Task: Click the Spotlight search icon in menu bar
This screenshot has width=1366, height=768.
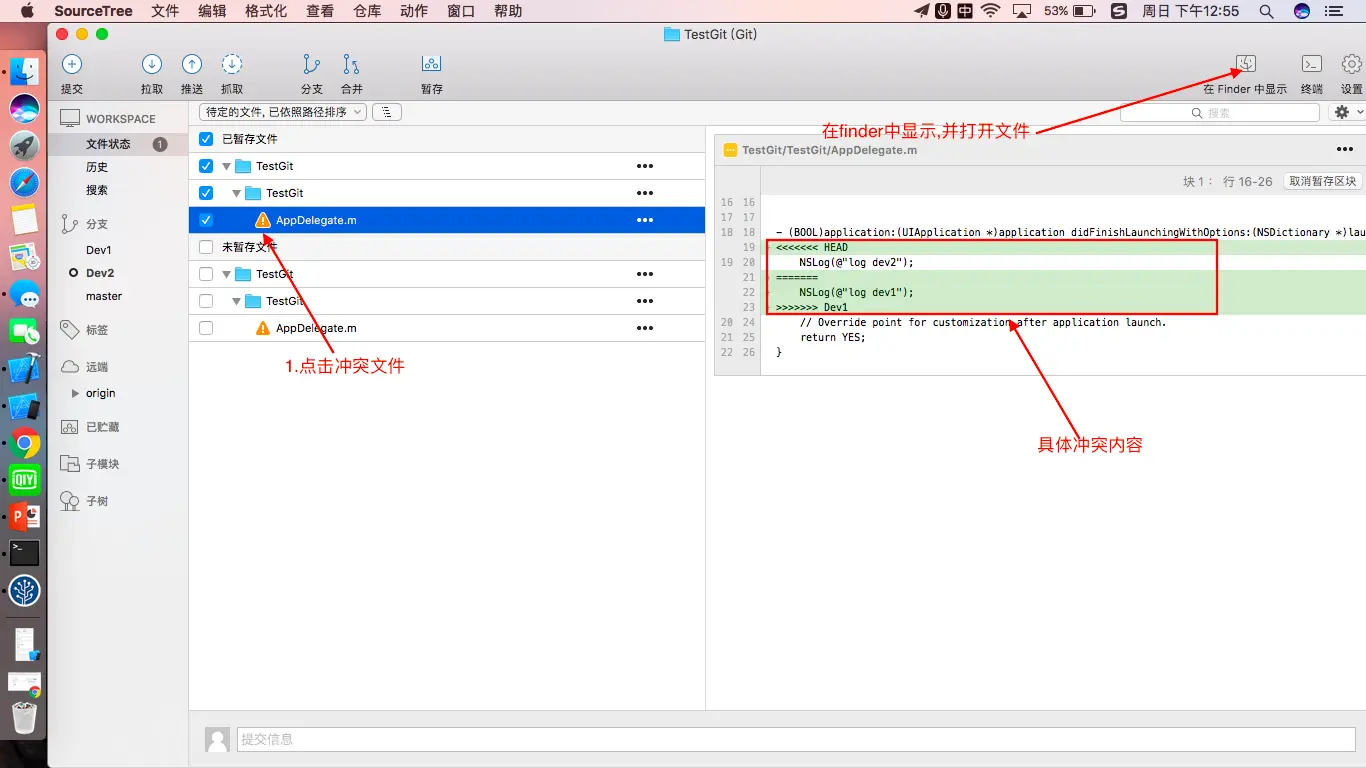Action: point(1266,11)
